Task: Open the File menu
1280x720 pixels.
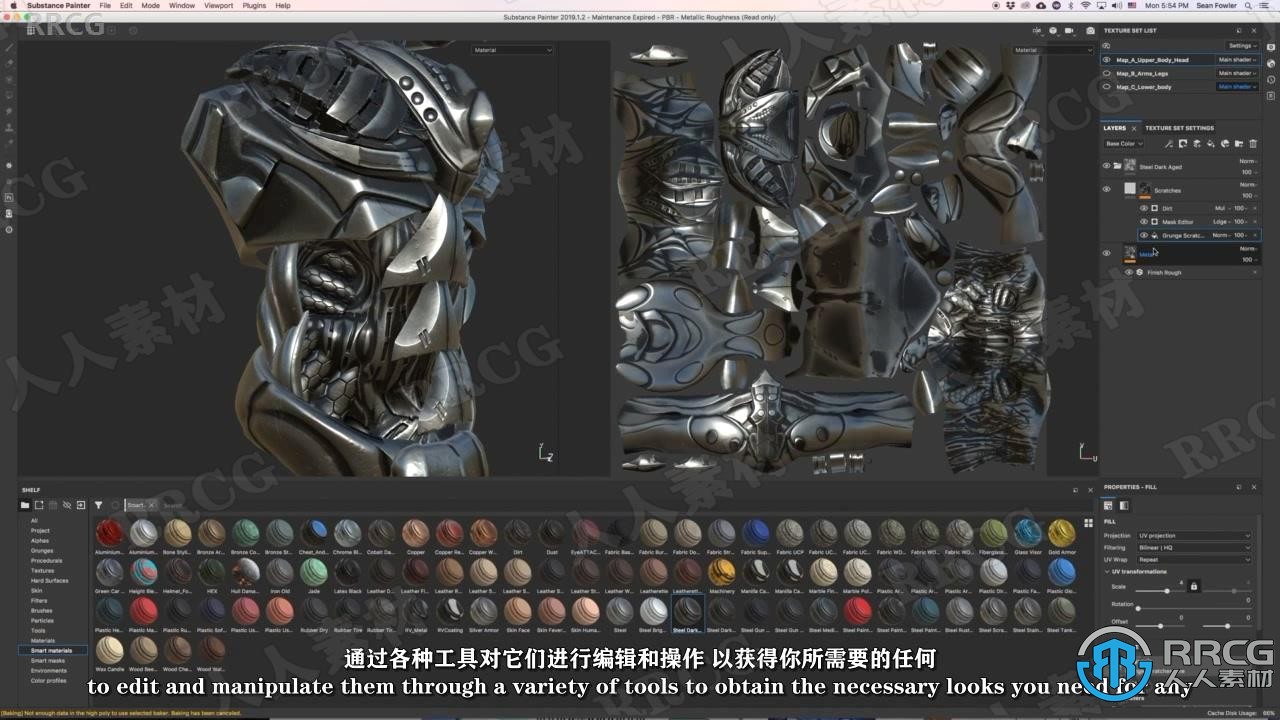Action: click(105, 5)
